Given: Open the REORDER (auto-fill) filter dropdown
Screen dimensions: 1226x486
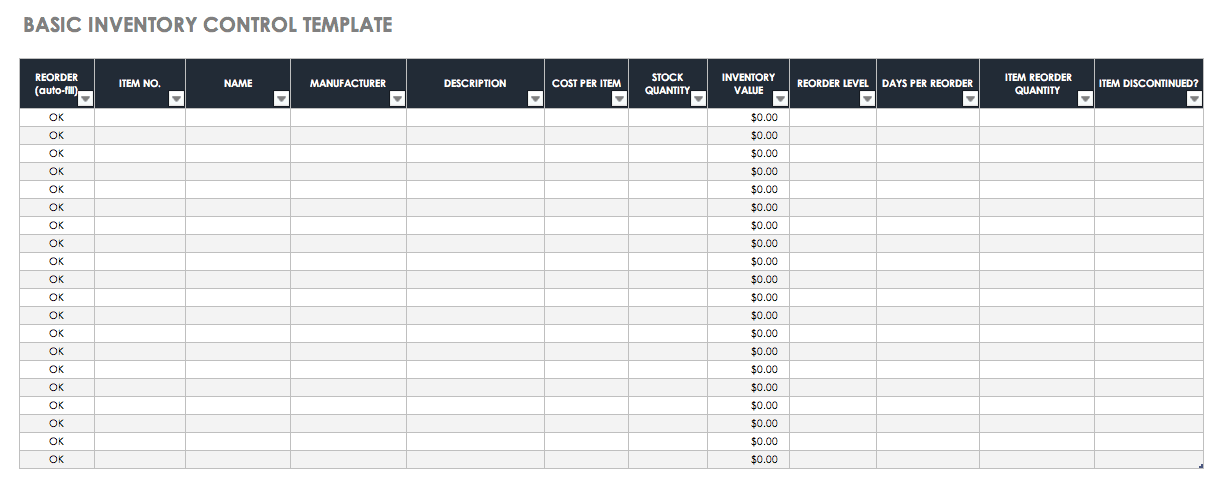Looking at the screenshot, I should pos(86,98).
